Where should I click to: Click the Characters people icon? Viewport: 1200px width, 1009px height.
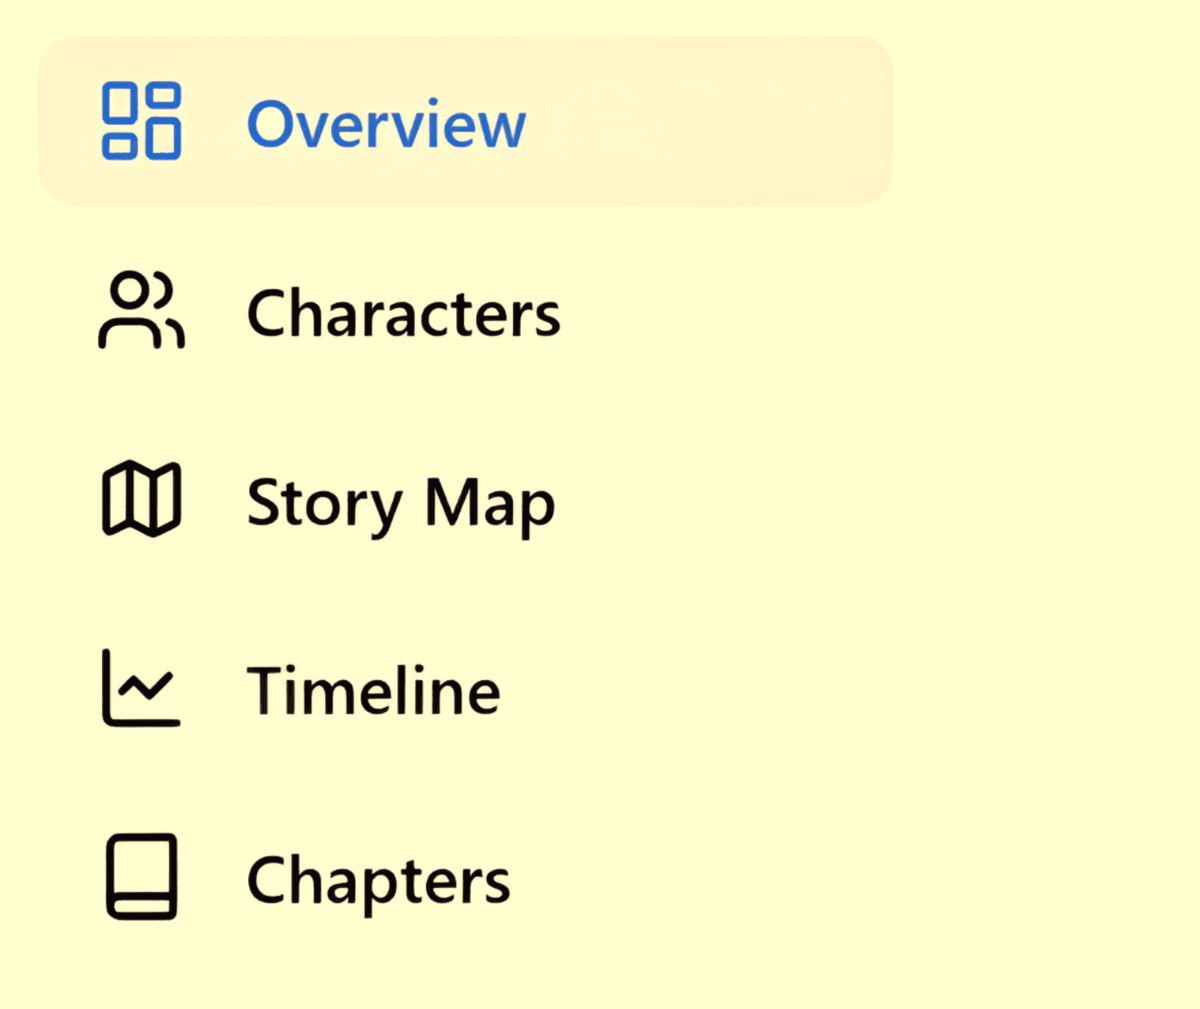coord(141,311)
